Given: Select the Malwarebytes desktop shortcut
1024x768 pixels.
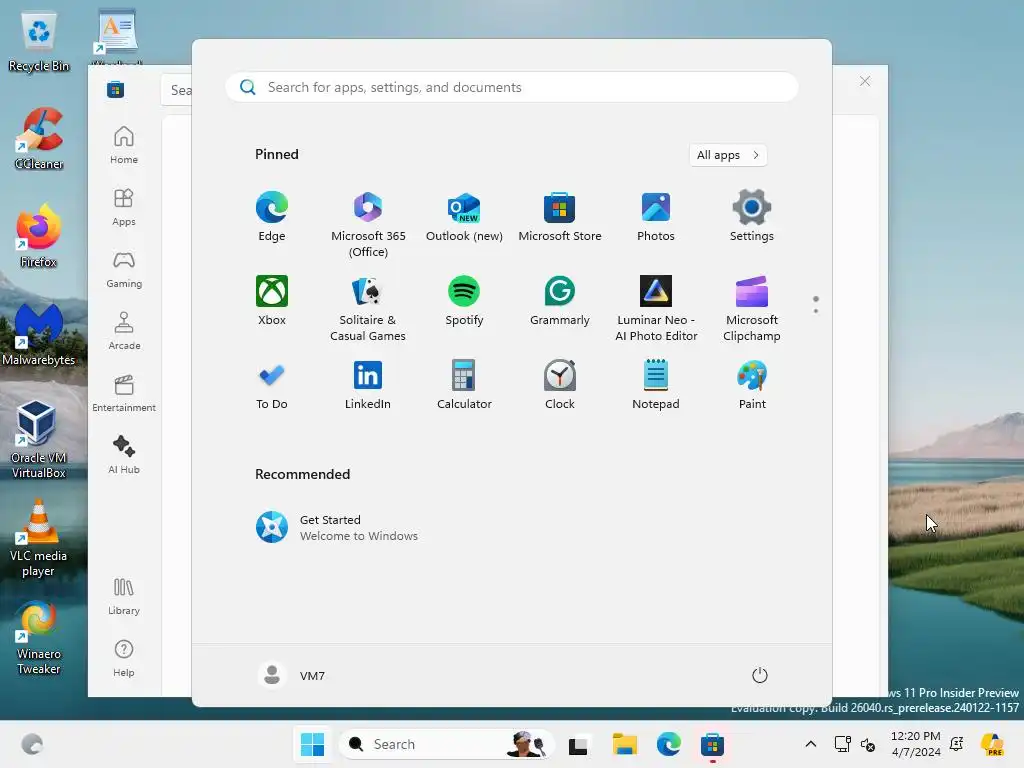Looking at the screenshot, I should coord(39,334).
